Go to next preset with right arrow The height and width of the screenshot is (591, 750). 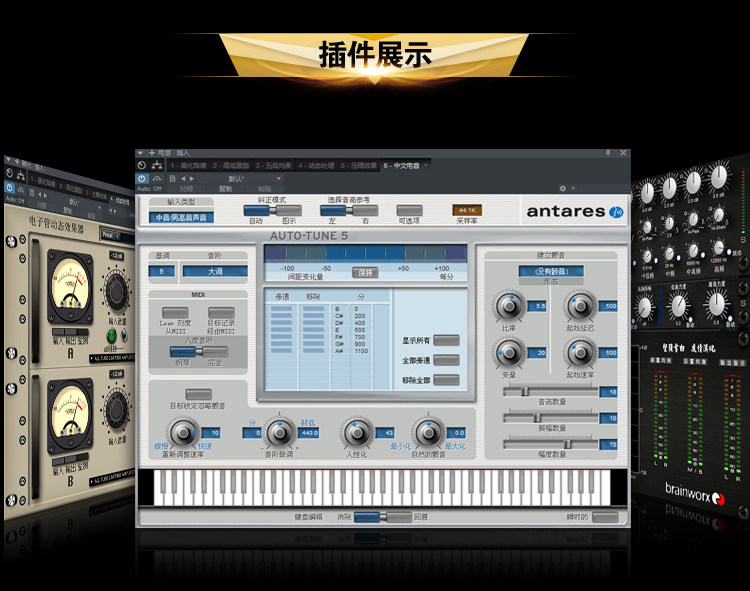click(192, 178)
